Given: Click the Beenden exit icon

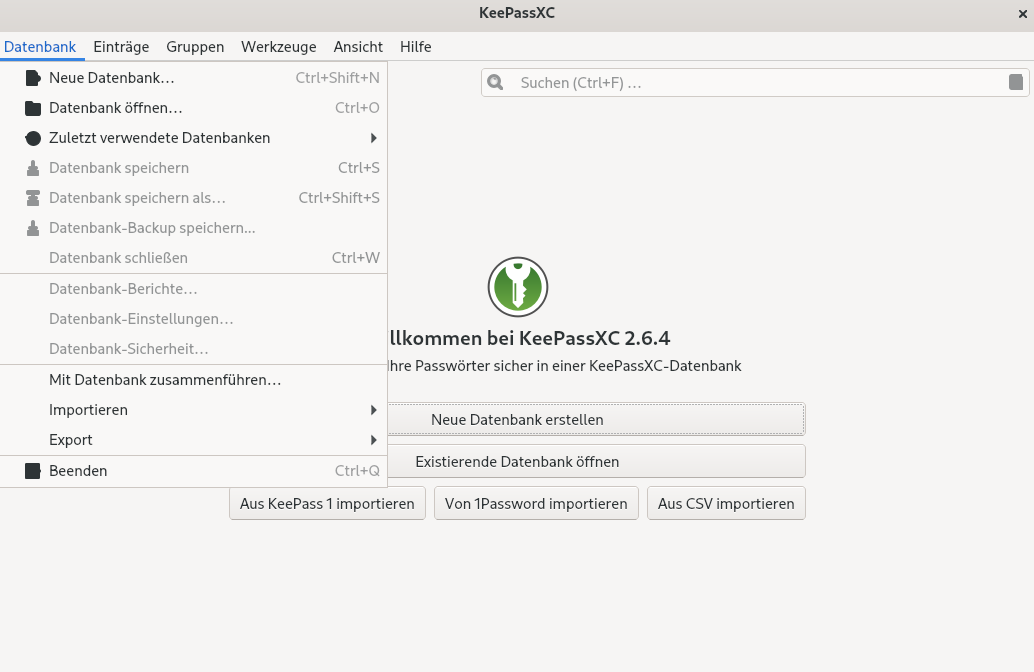Looking at the screenshot, I should pyautogui.click(x=33, y=471).
